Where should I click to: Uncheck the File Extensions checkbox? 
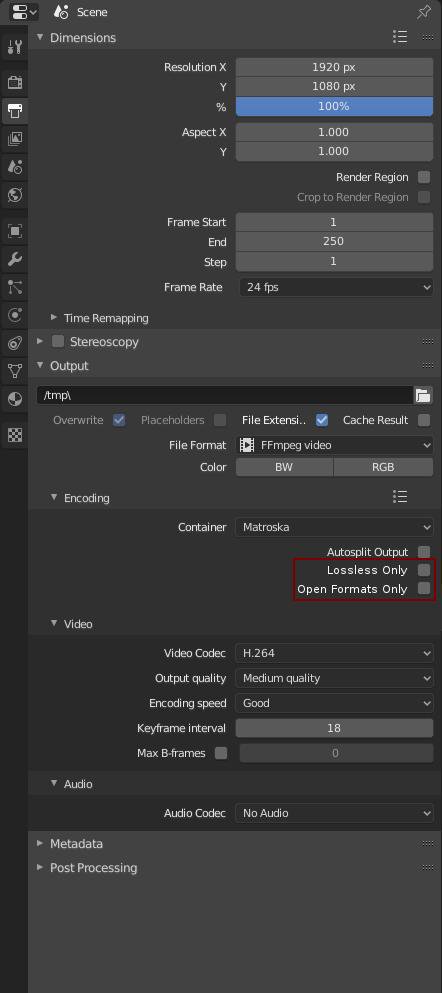[322, 420]
